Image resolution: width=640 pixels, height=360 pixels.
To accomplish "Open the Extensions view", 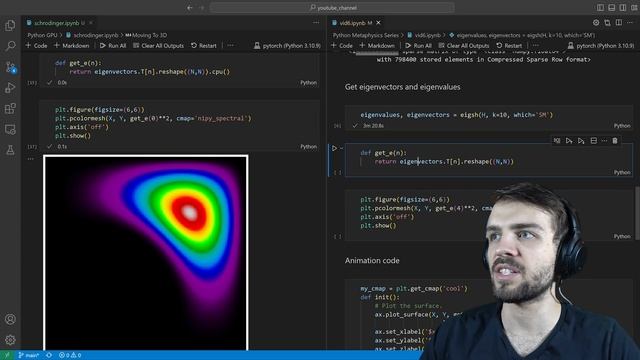I will click(10, 109).
